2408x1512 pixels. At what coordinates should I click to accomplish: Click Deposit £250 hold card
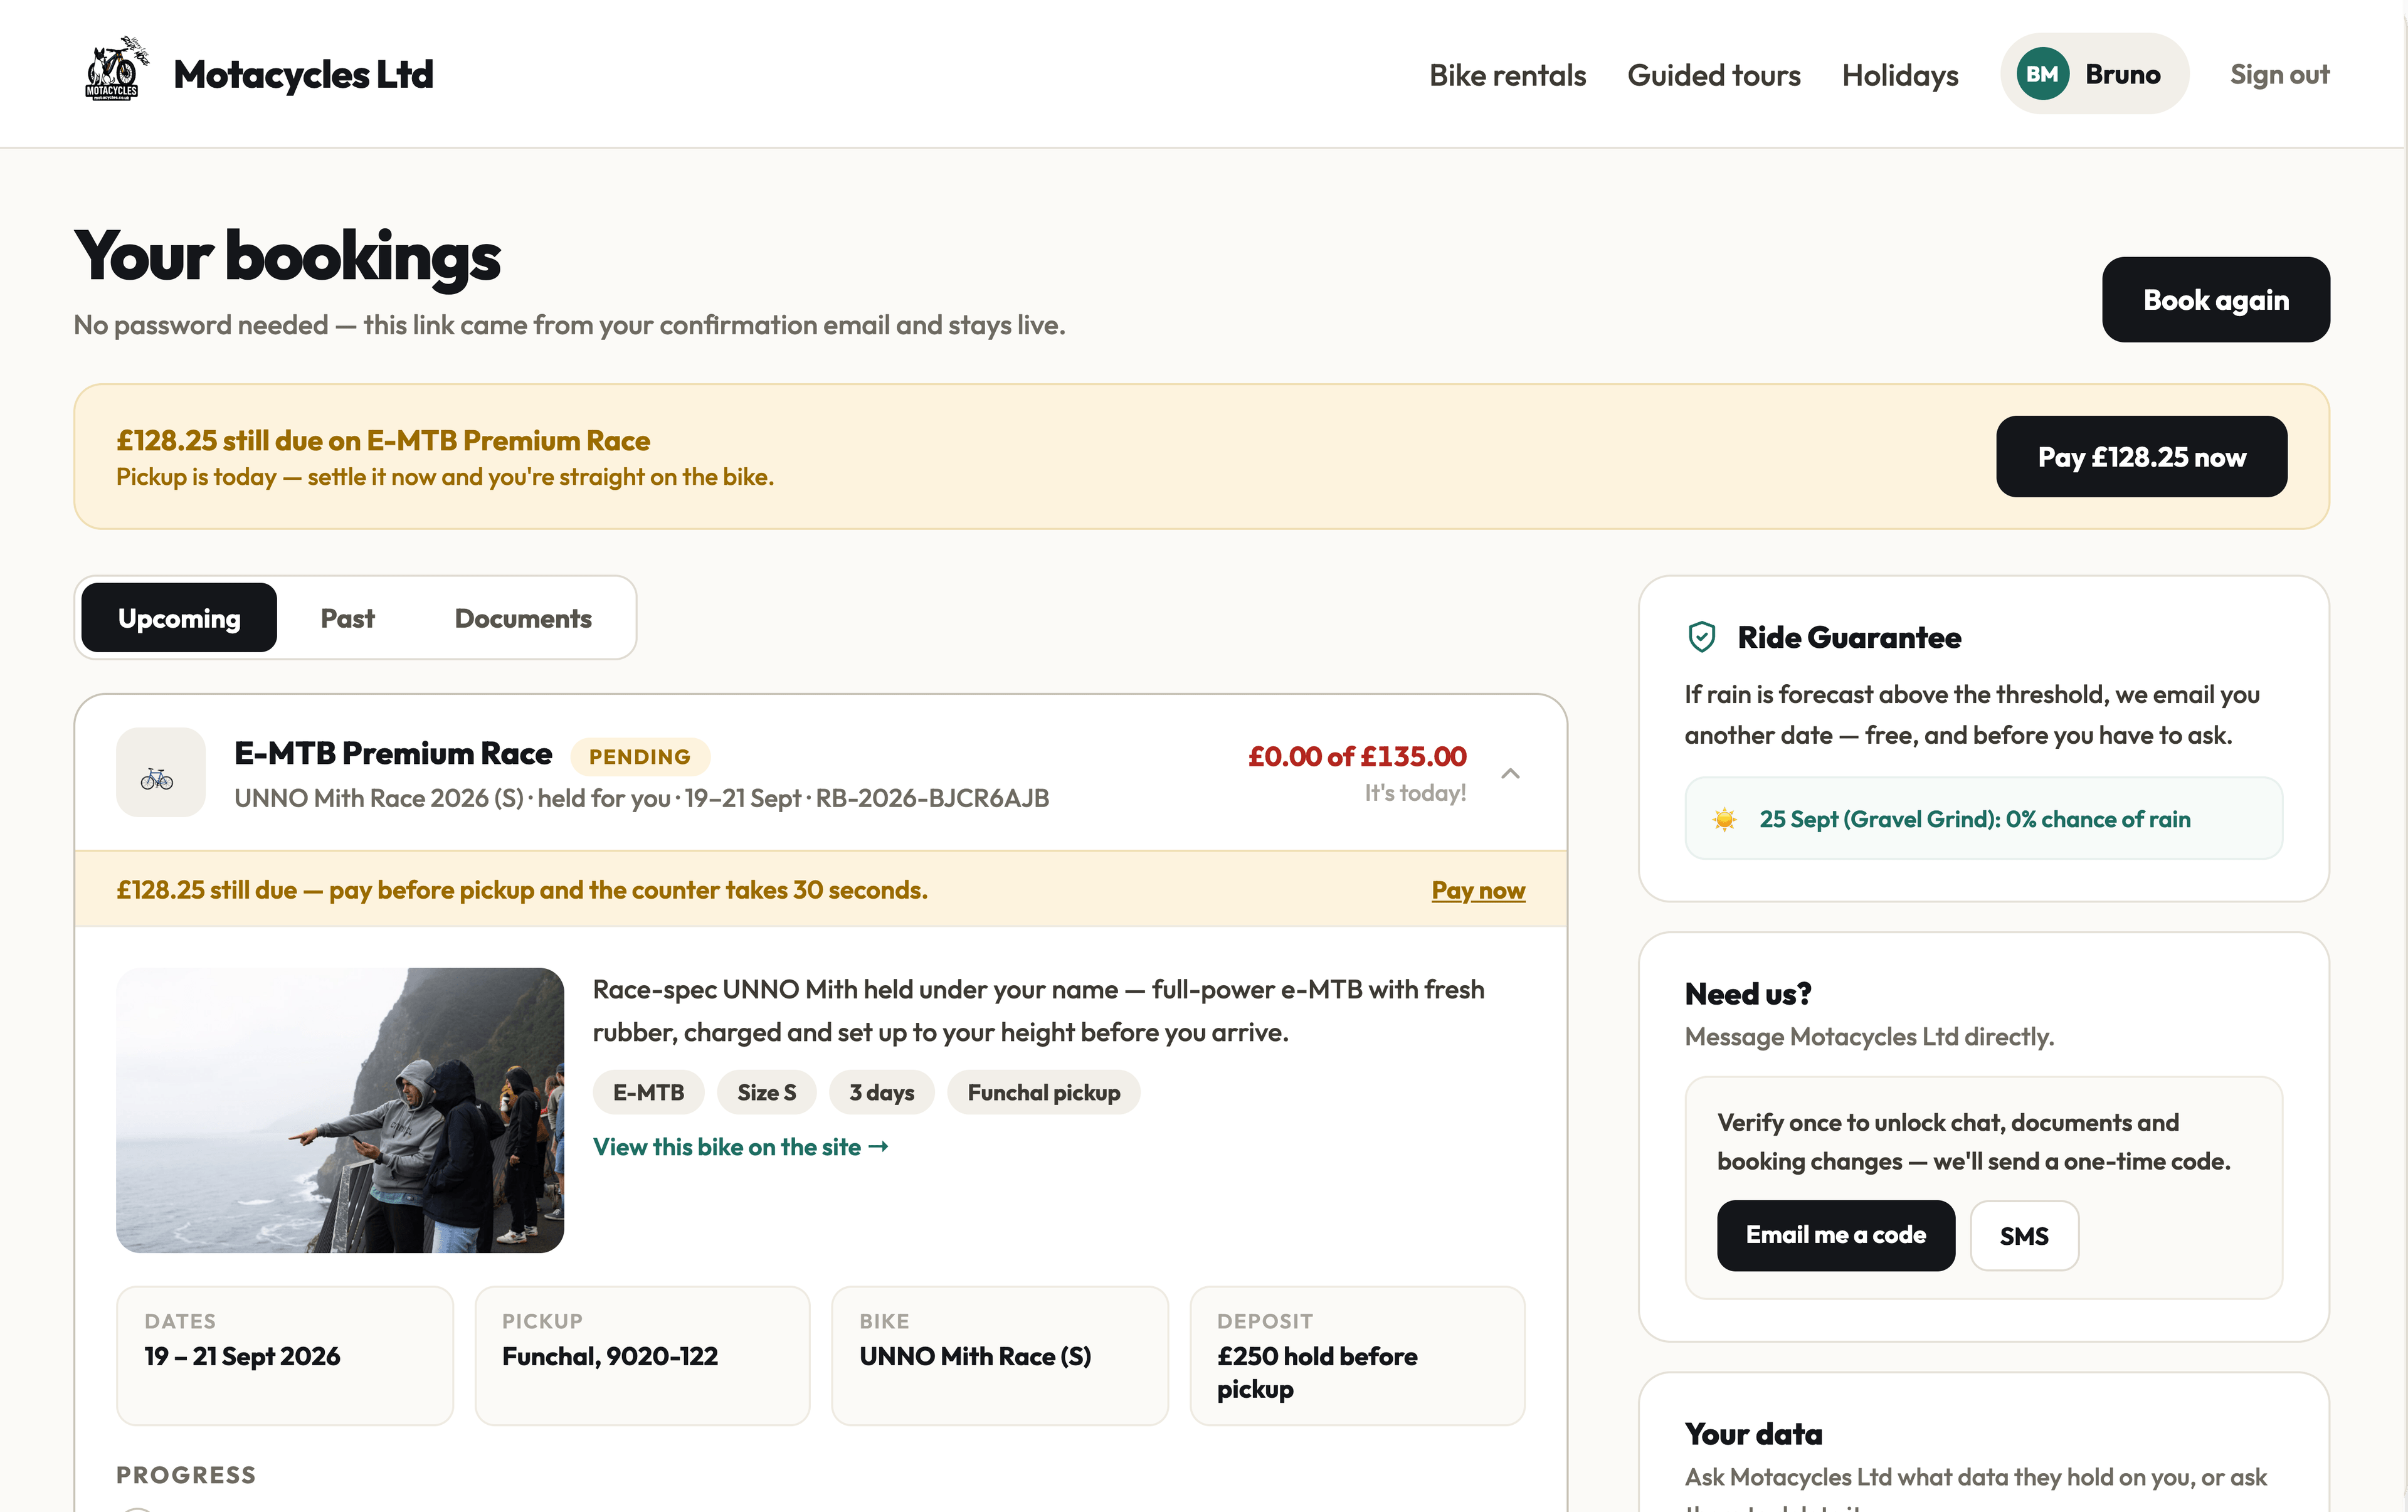1357,1355
